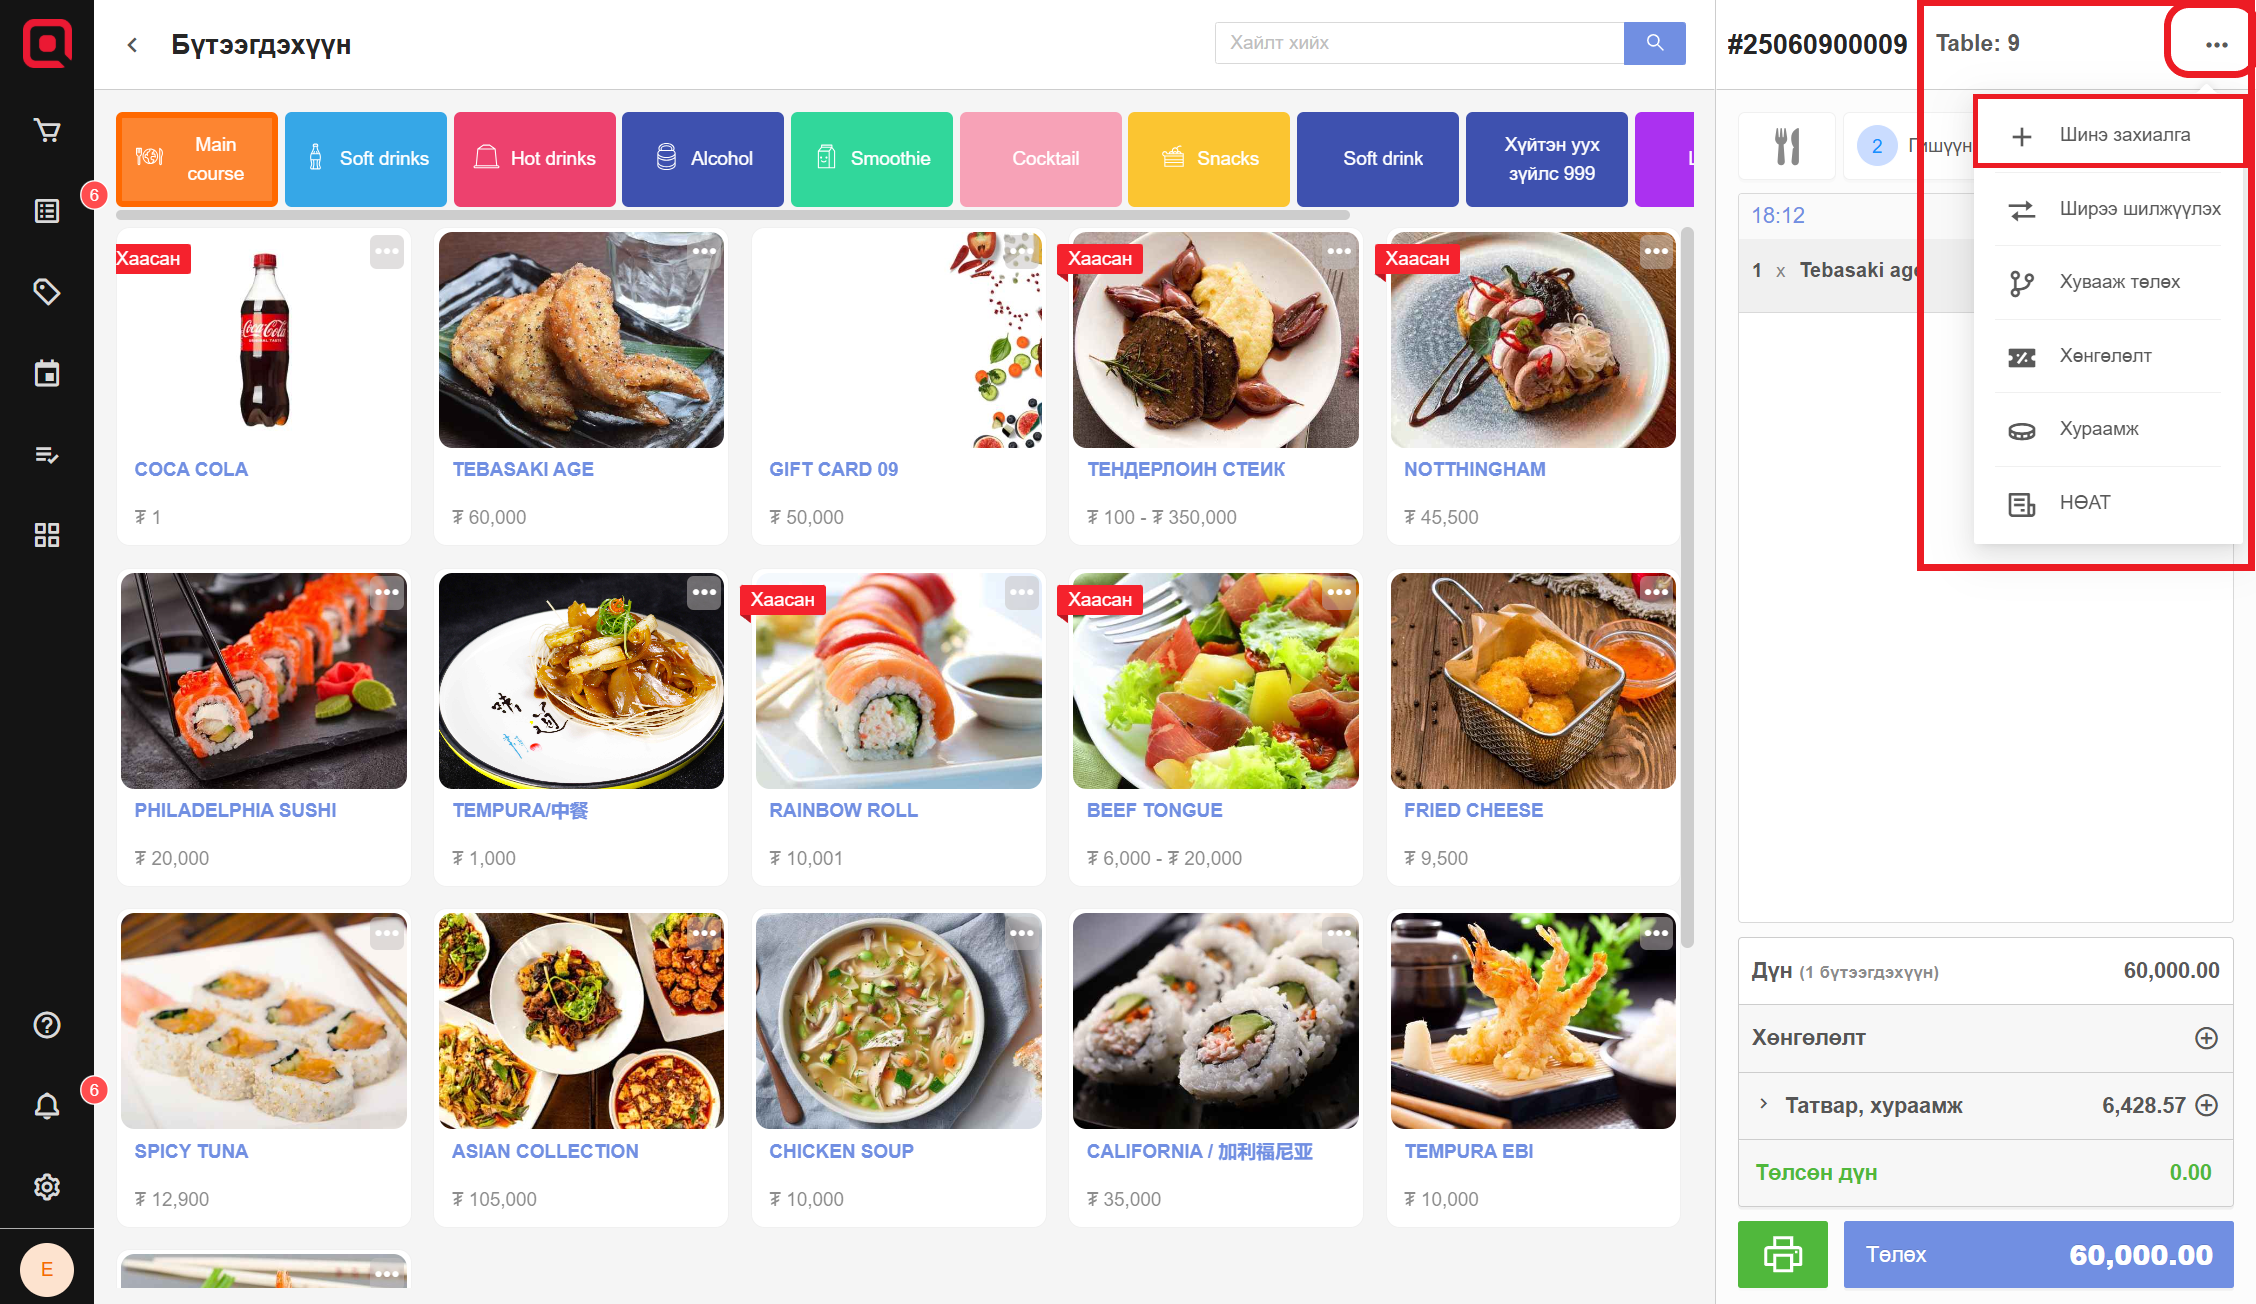This screenshot has width=2256, height=1304.
Task: Open the order options three-dot menu
Action: pyautogui.click(x=2216, y=44)
